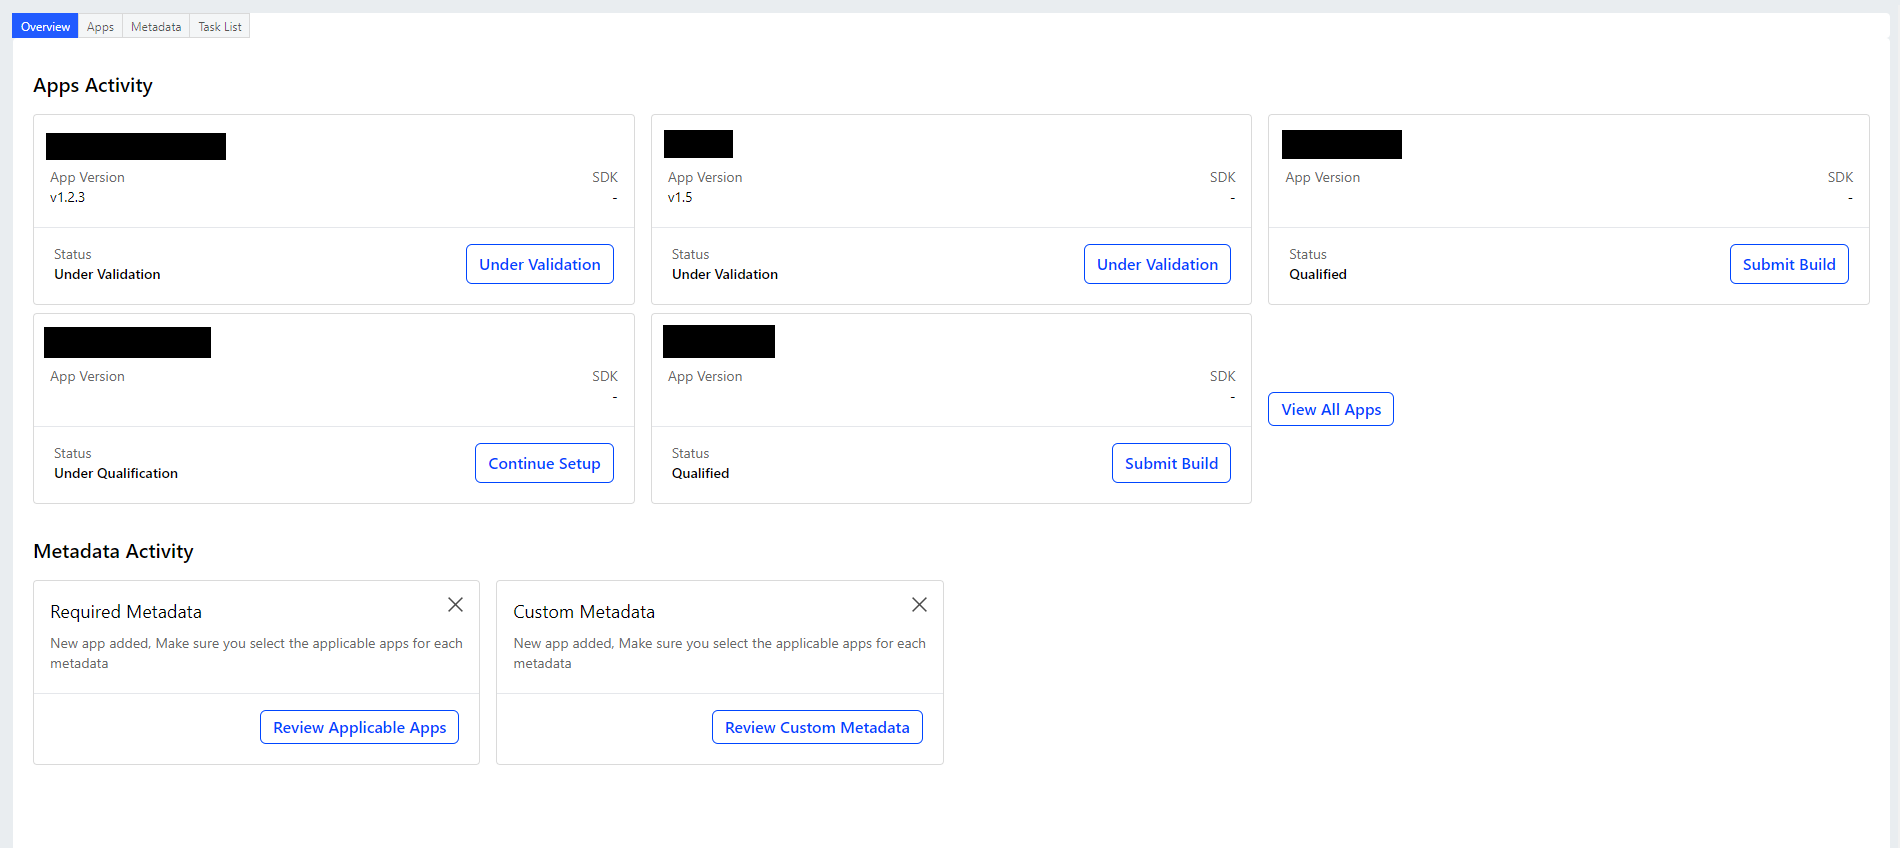Open the Apps tab
Viewport: 1900px width, 848px height.
pos(100,27)
